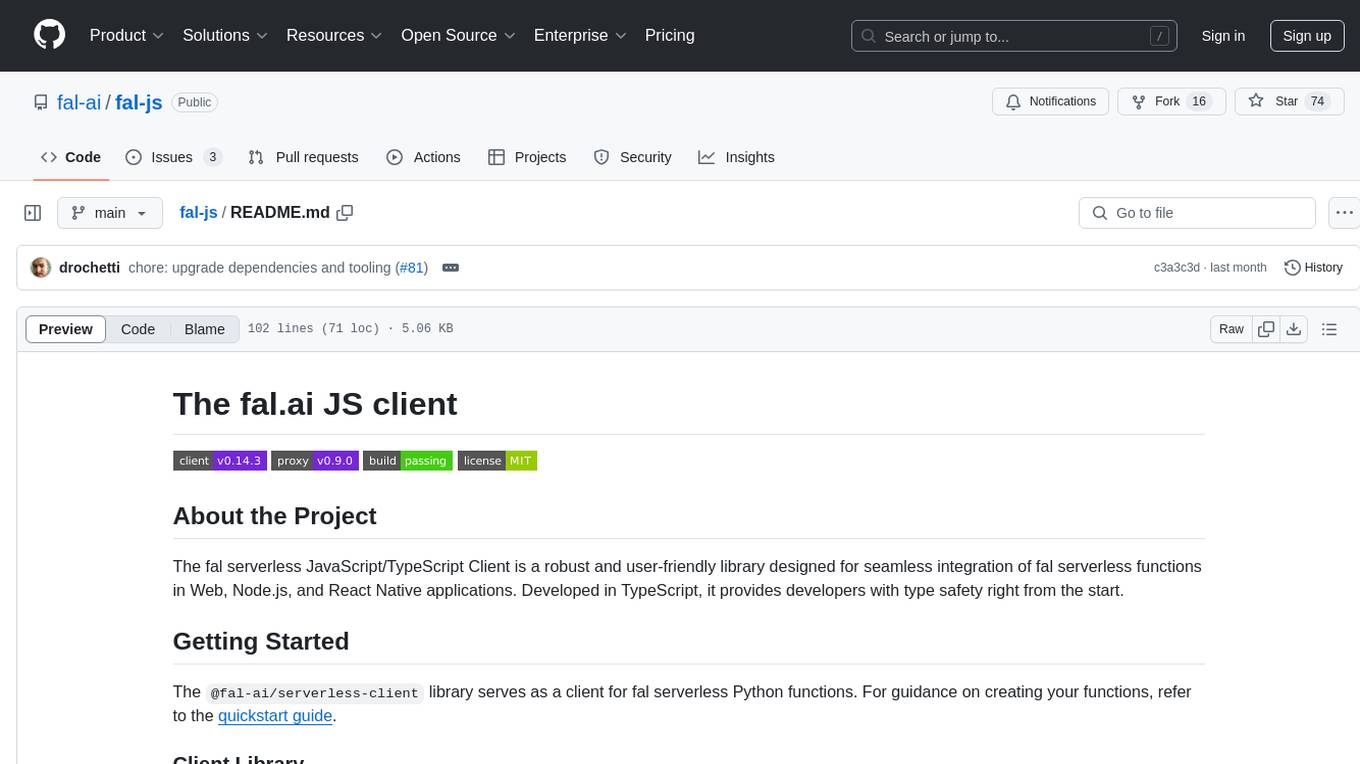The height and width of the screenshot is (764, 1360).
Task: Click the fal-js breadcrumb link
Action: (x=198, y=213)
